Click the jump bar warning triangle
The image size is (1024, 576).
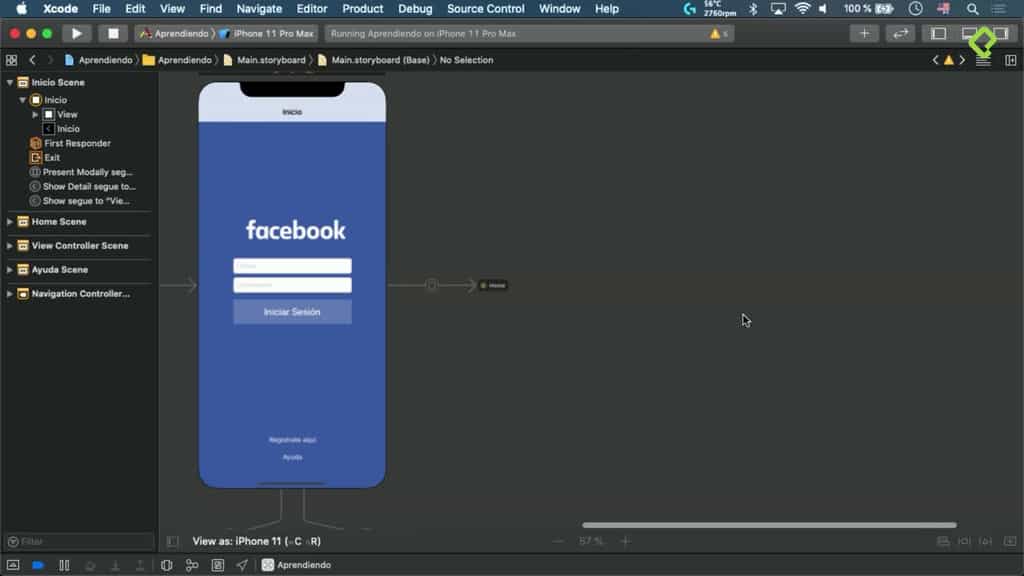point(949,60)
